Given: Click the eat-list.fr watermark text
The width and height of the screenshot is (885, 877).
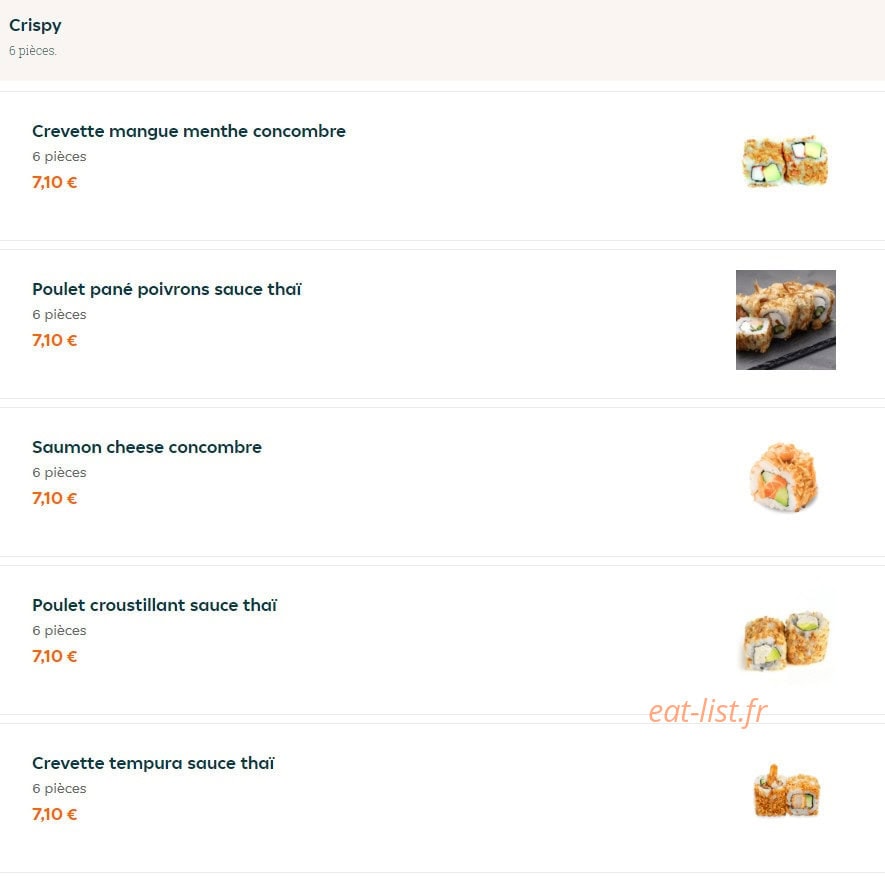Looking at the screenshot, I should coord(708,711).
